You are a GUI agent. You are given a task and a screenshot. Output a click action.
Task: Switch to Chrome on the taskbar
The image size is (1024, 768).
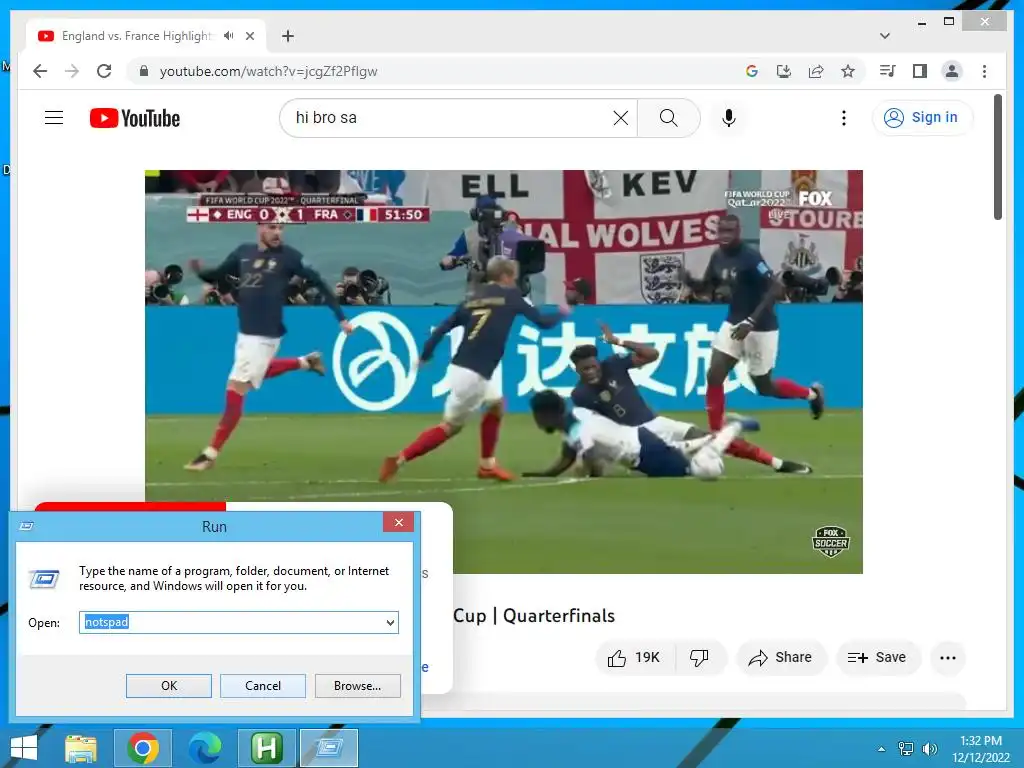tap(143, 748)
